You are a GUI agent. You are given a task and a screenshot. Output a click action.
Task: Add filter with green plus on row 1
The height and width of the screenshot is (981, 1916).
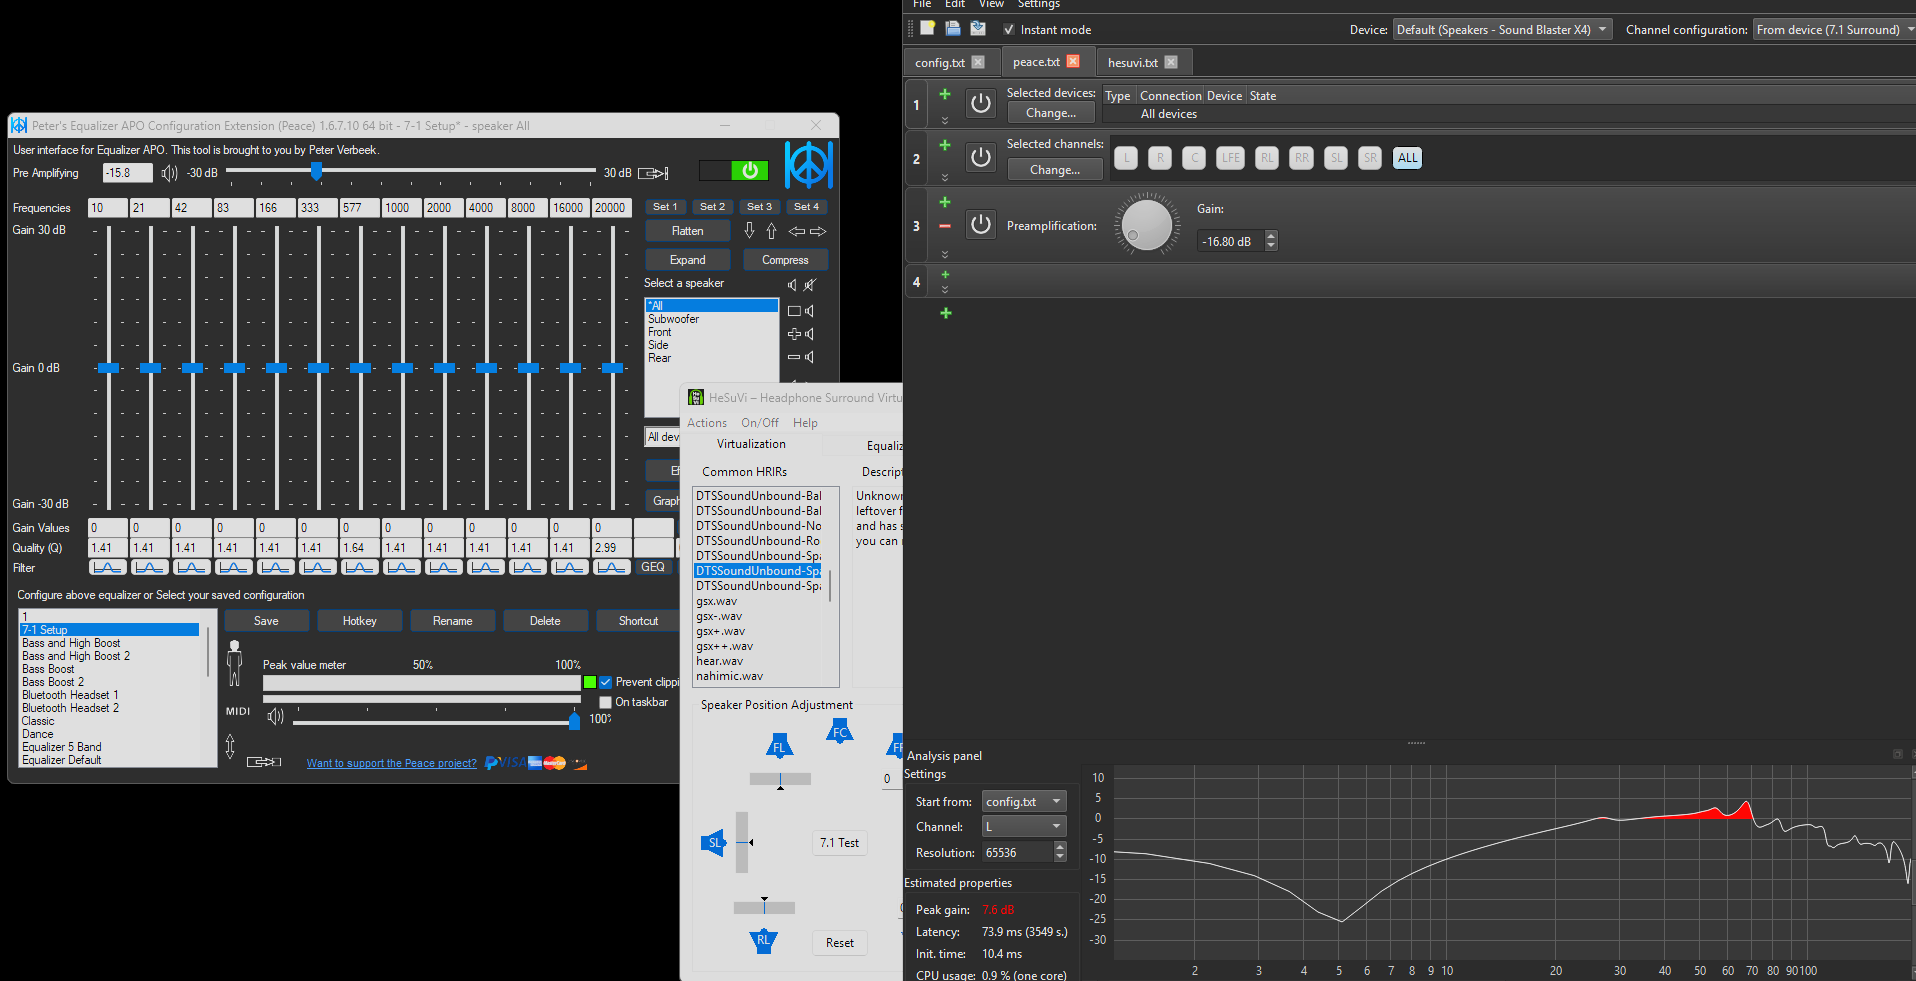(945, 93)
